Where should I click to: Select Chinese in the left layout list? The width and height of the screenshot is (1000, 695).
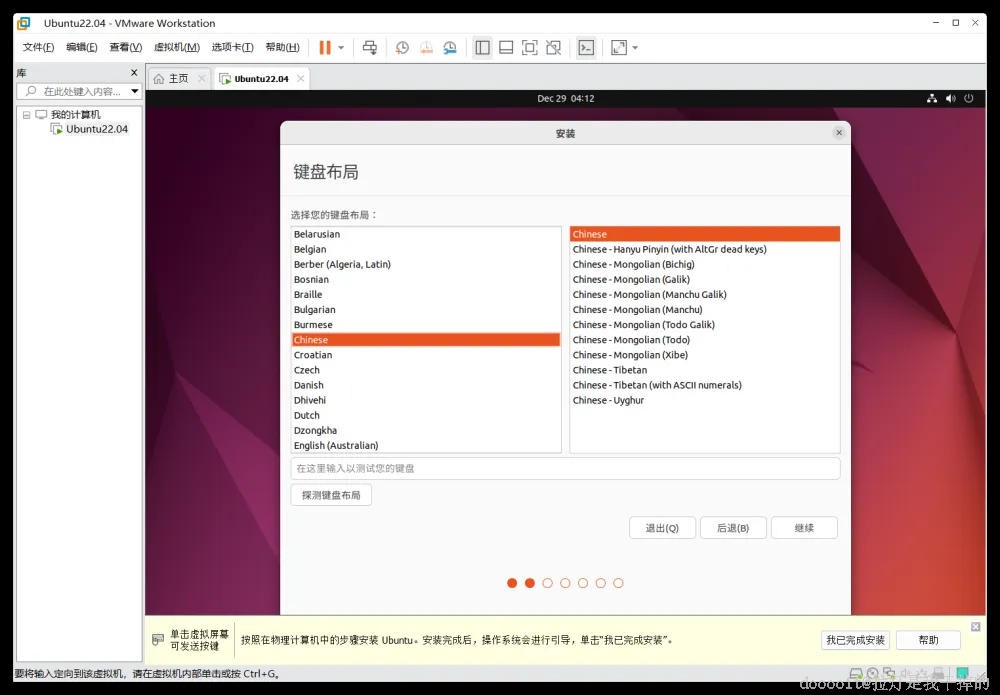pos(426,340)
